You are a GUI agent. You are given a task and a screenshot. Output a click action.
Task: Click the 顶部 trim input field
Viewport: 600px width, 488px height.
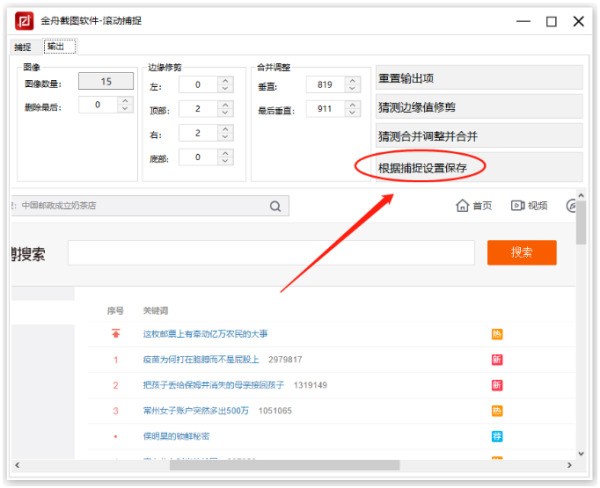198,109
